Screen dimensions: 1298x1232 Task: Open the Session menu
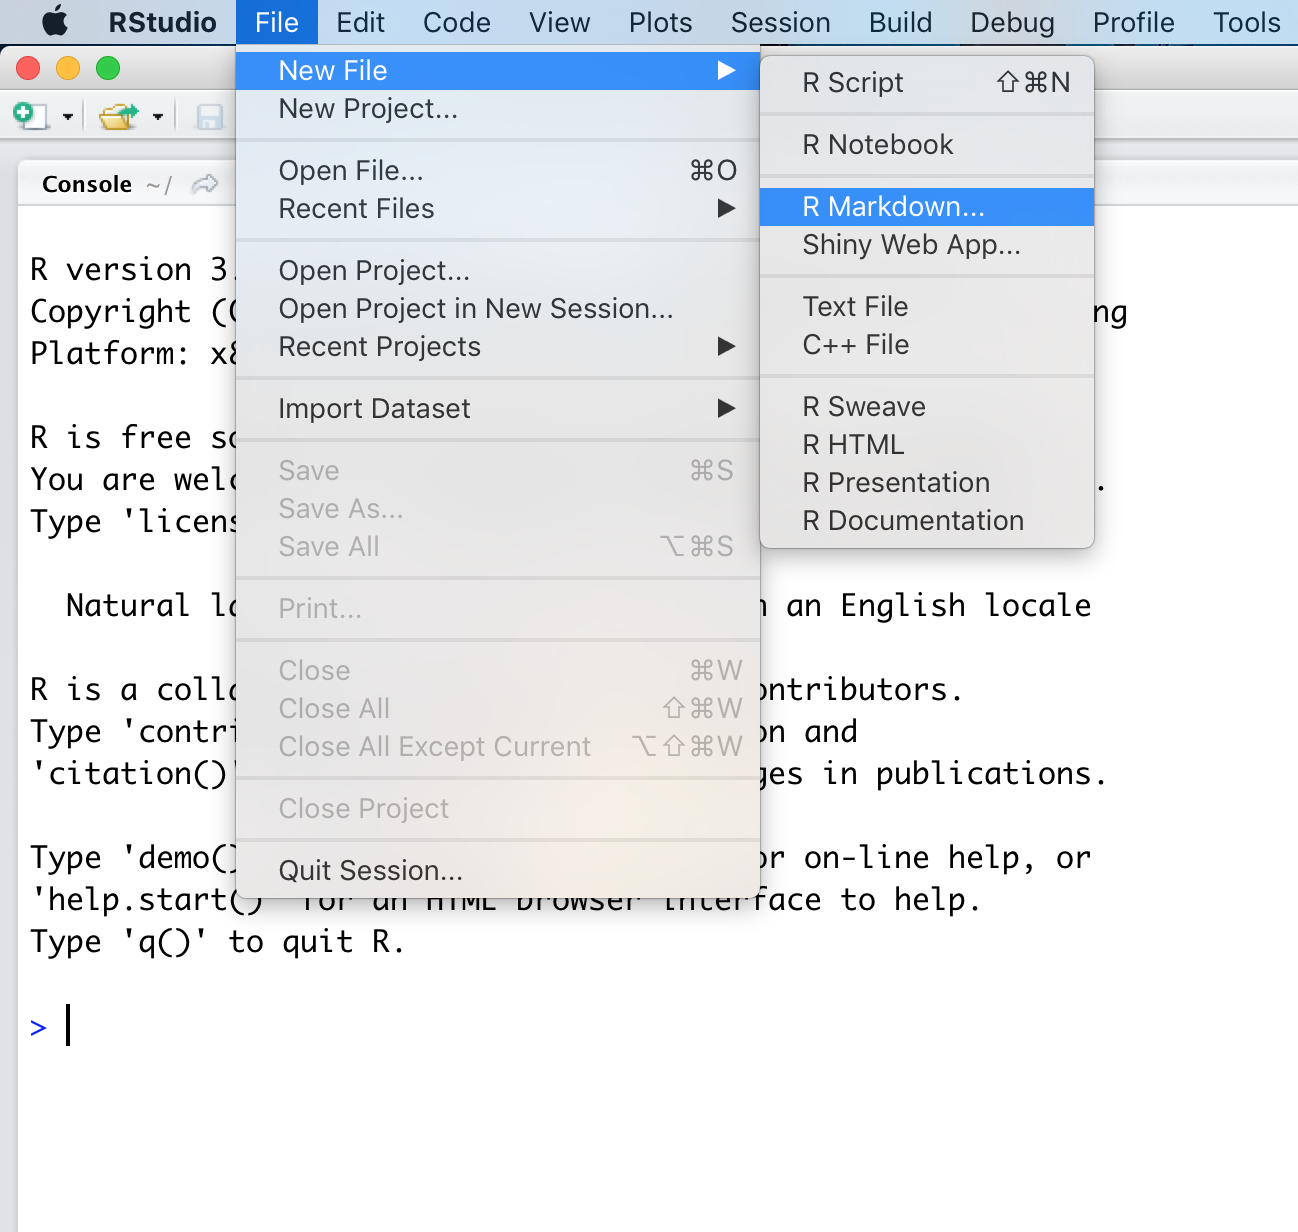coord(780,22)
